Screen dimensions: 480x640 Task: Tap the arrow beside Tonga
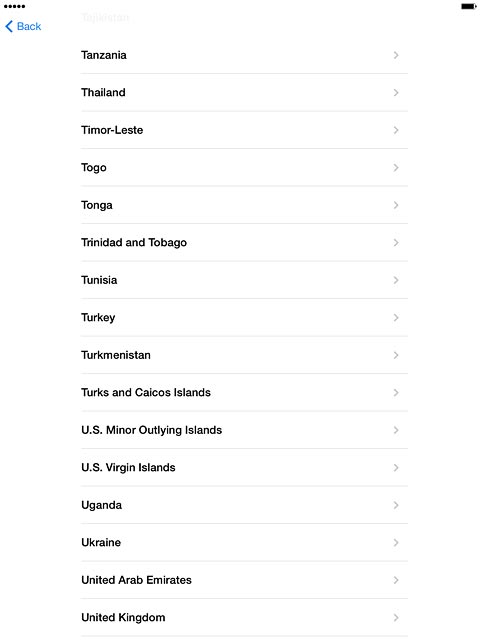(396, 205)
